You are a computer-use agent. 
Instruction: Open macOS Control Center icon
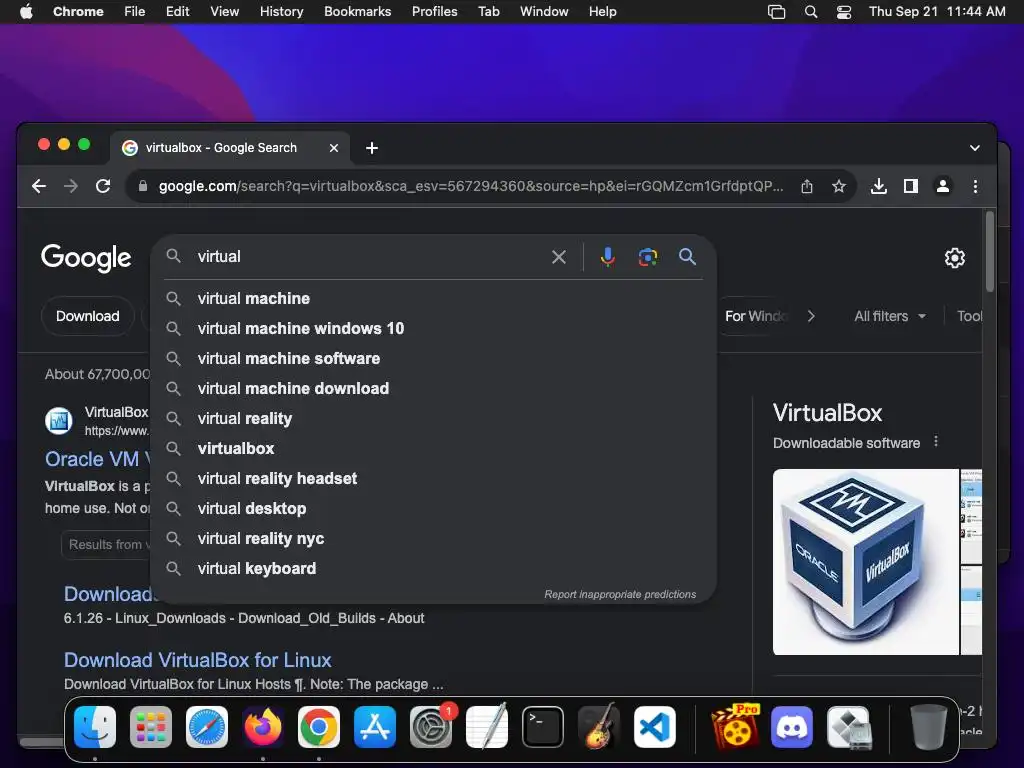pyautogui.click(x=844, y=12)
